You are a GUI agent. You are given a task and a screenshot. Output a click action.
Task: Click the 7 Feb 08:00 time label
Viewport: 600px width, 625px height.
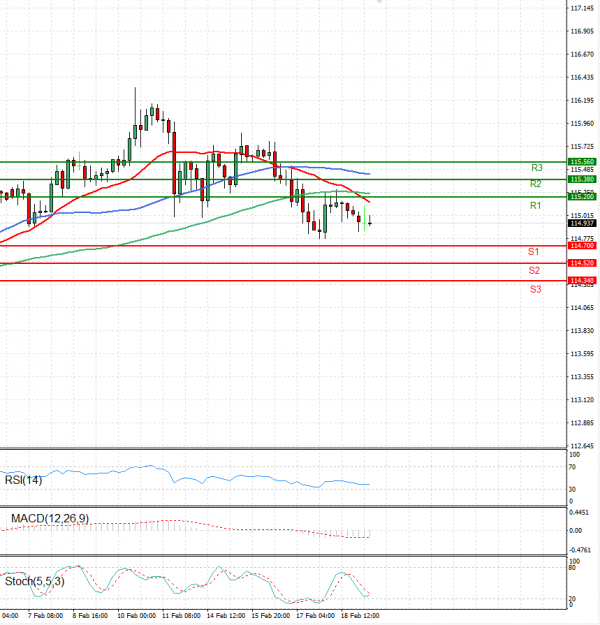click(45, 616)
